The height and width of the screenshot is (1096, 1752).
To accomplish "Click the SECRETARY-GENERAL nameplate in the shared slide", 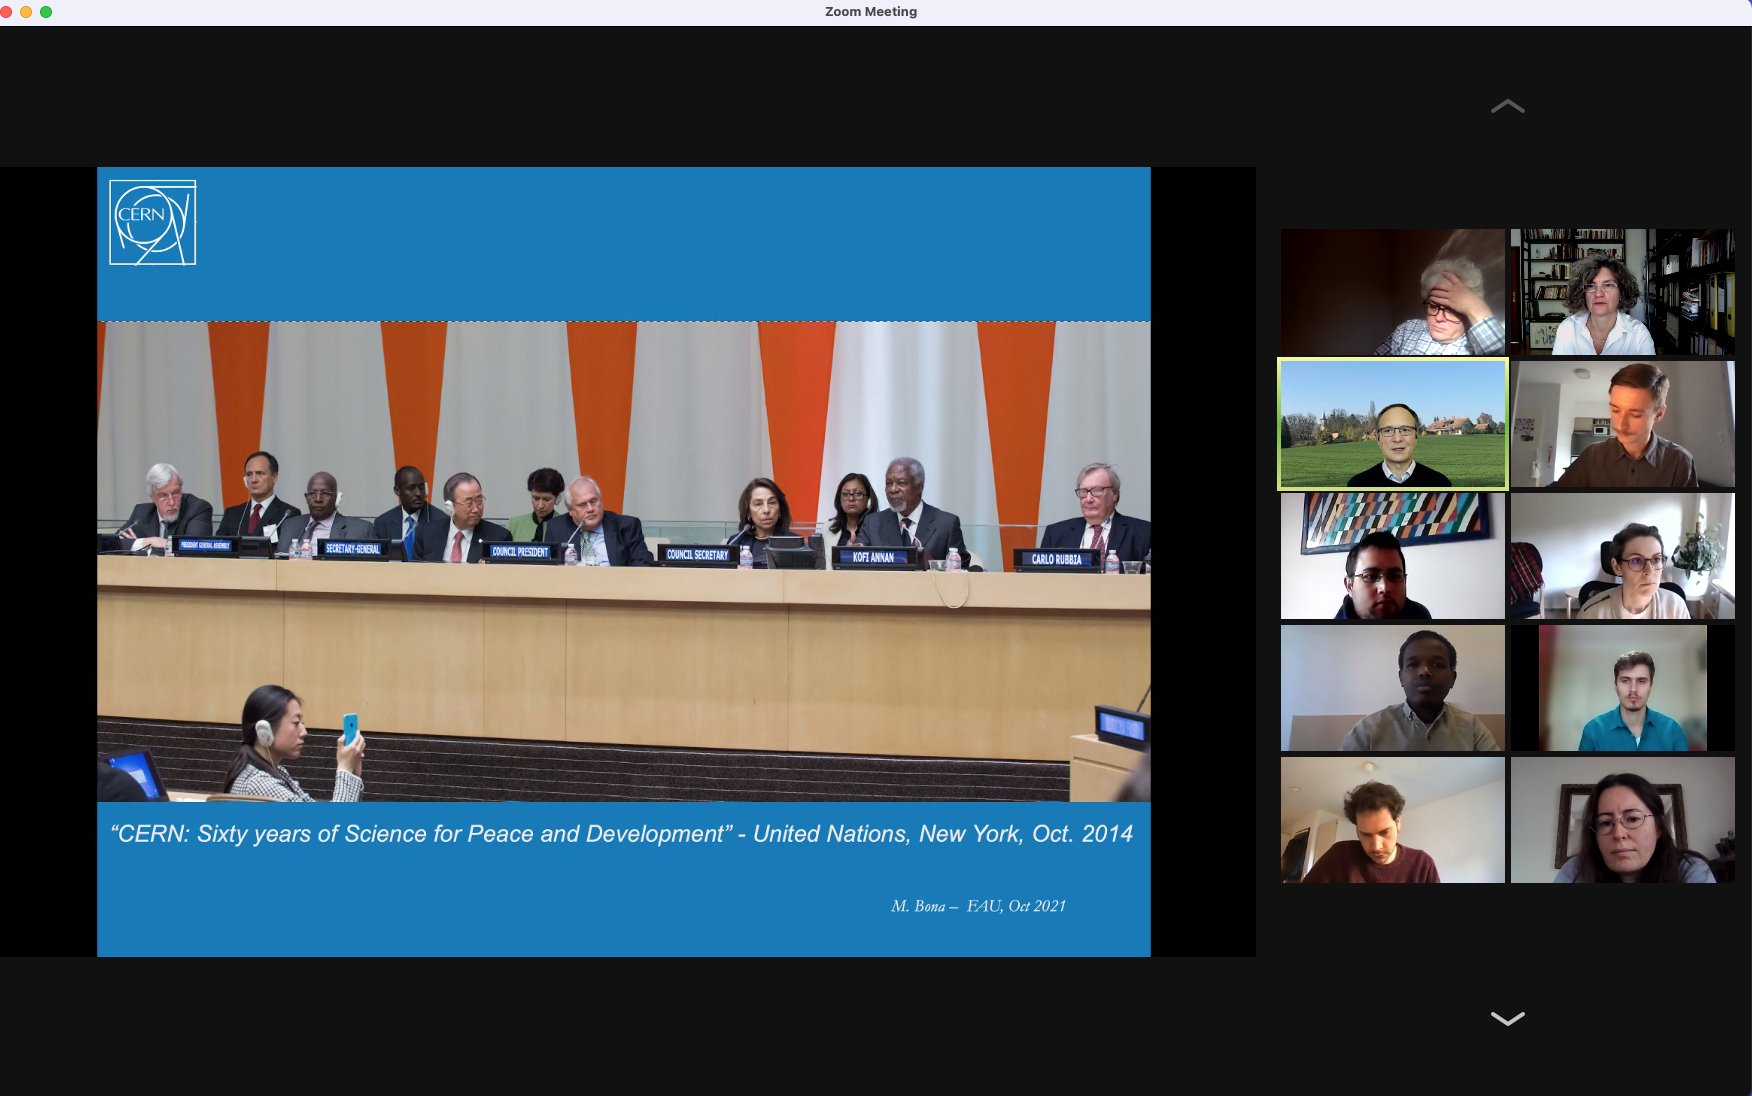I will pos(352,548).
